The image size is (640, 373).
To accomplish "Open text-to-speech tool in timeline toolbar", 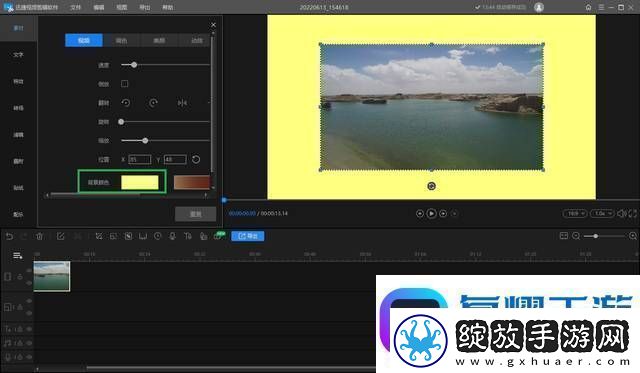I will click(188, 236).
